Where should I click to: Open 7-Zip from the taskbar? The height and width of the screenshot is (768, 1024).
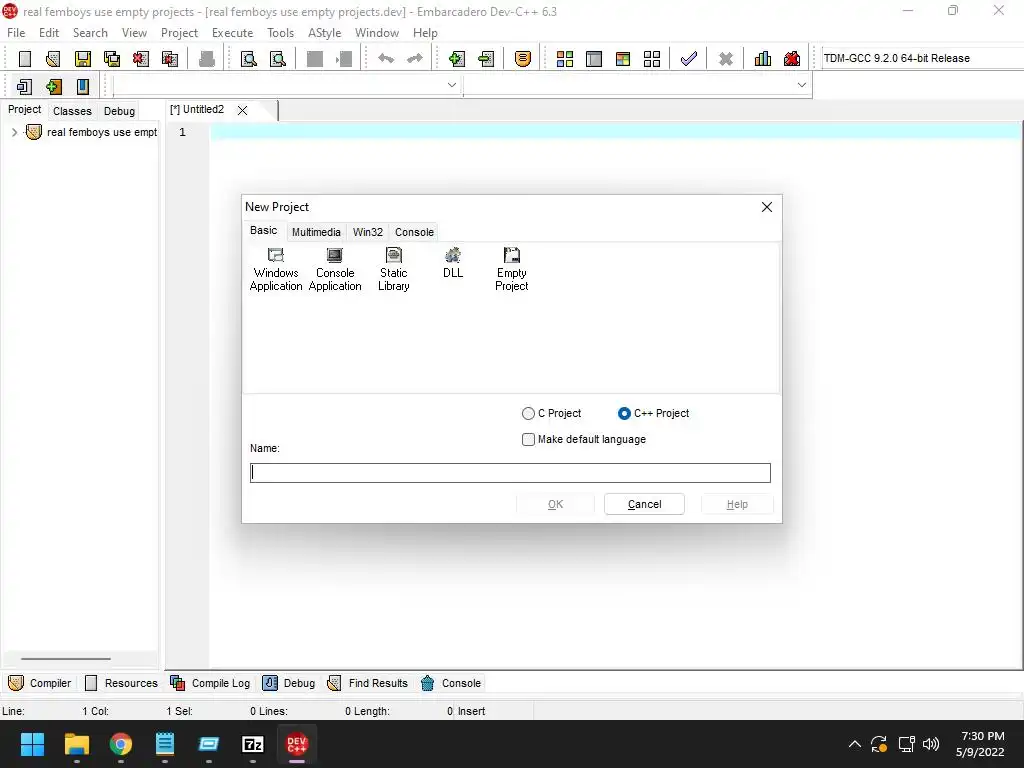coord(253,744)
